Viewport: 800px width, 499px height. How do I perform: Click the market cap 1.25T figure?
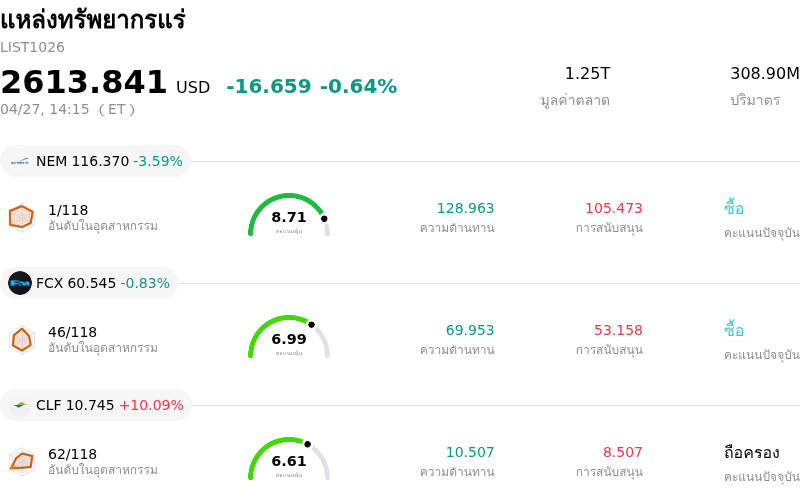click(587, 74)
